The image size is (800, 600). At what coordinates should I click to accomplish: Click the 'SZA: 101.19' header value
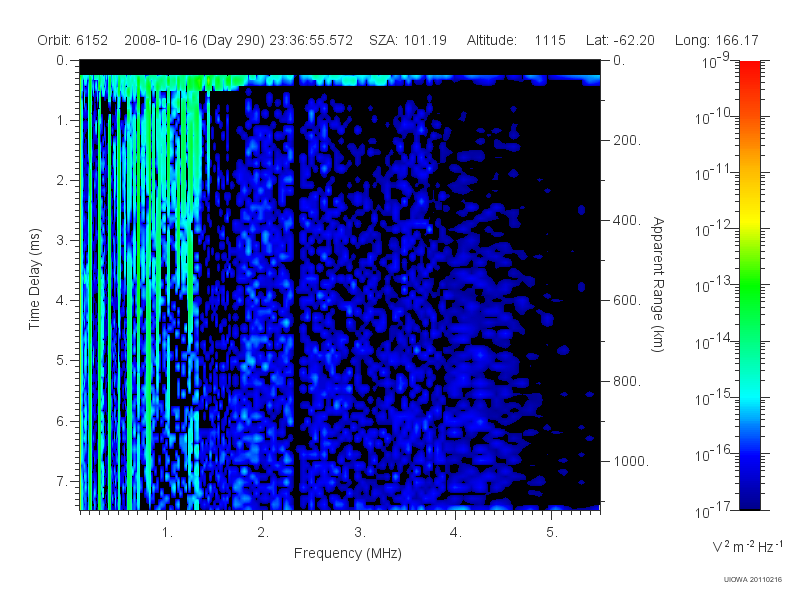tap(408, 40)
